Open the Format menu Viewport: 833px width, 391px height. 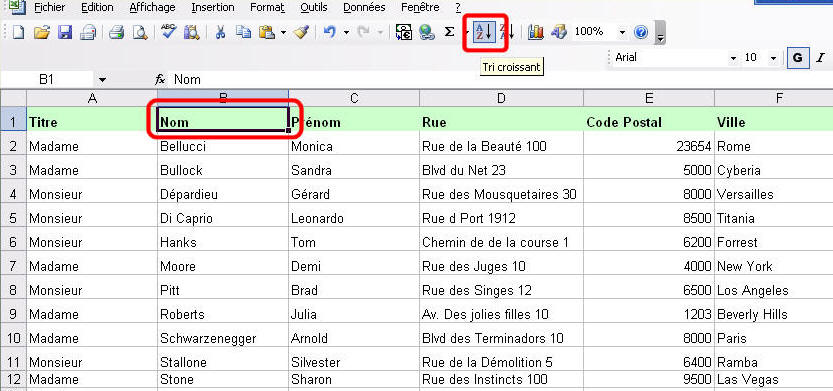click(267, 7)
